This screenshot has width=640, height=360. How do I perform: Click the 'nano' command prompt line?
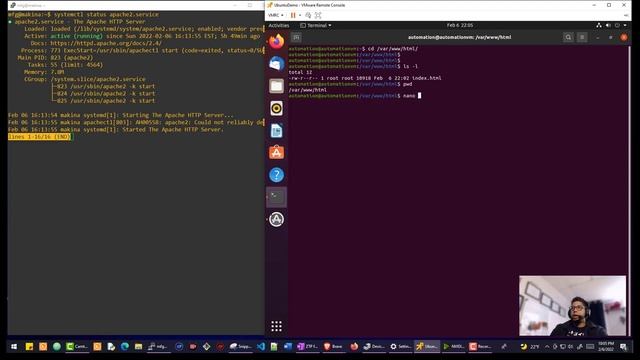click(x=354, y=96)
